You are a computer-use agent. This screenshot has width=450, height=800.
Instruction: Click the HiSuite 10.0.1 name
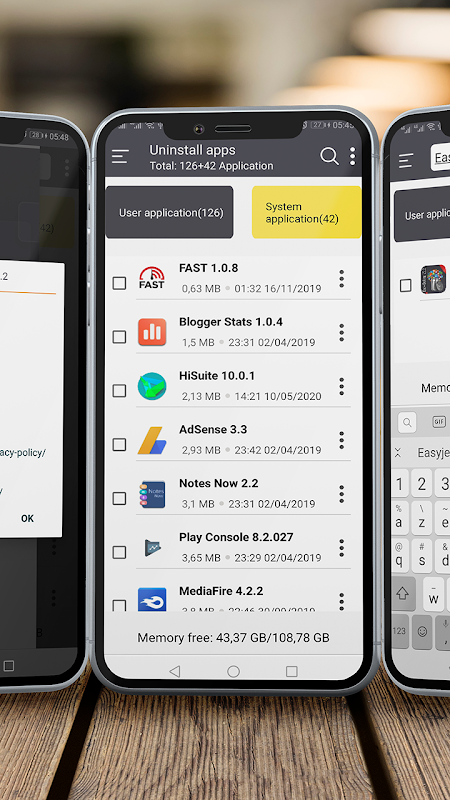[x=217, y=376]
